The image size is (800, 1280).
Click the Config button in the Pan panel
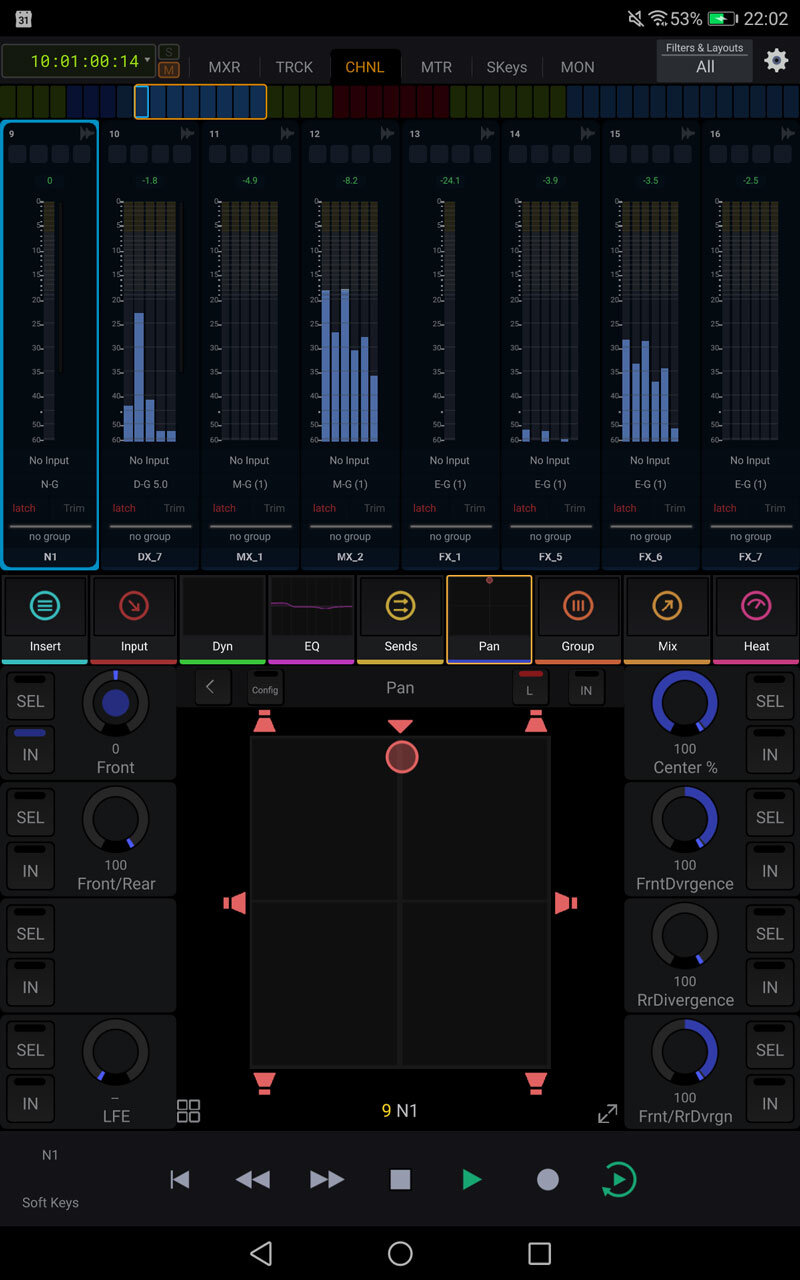[265, 687]
